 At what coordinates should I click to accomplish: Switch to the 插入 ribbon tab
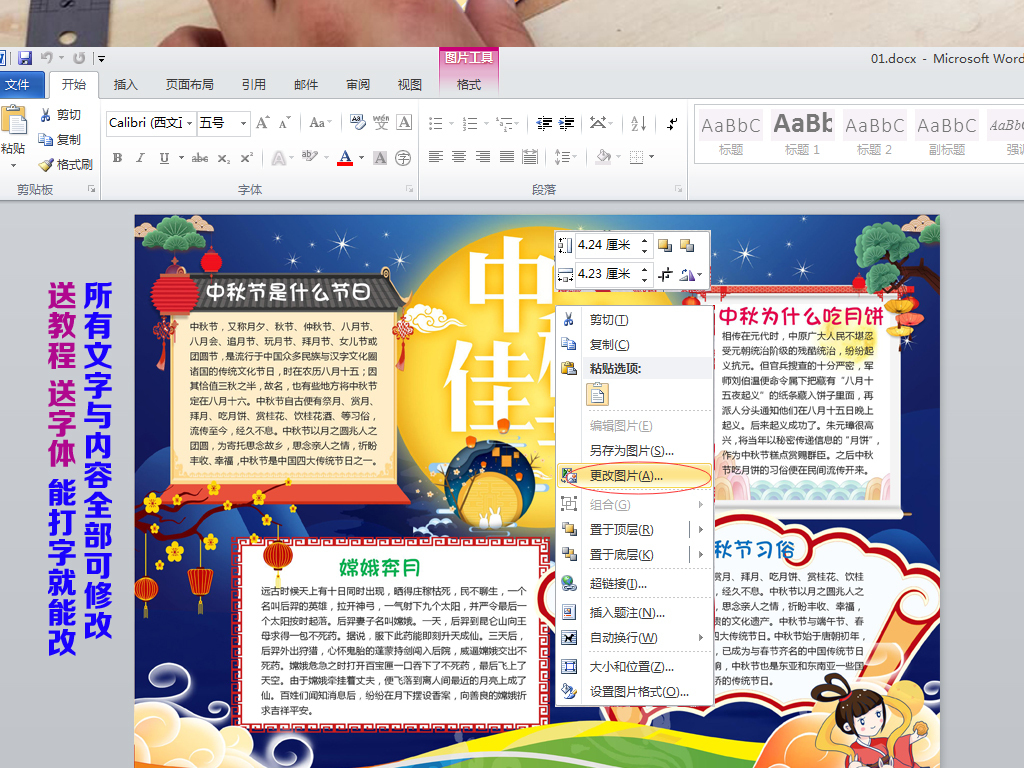pos(124,85)
